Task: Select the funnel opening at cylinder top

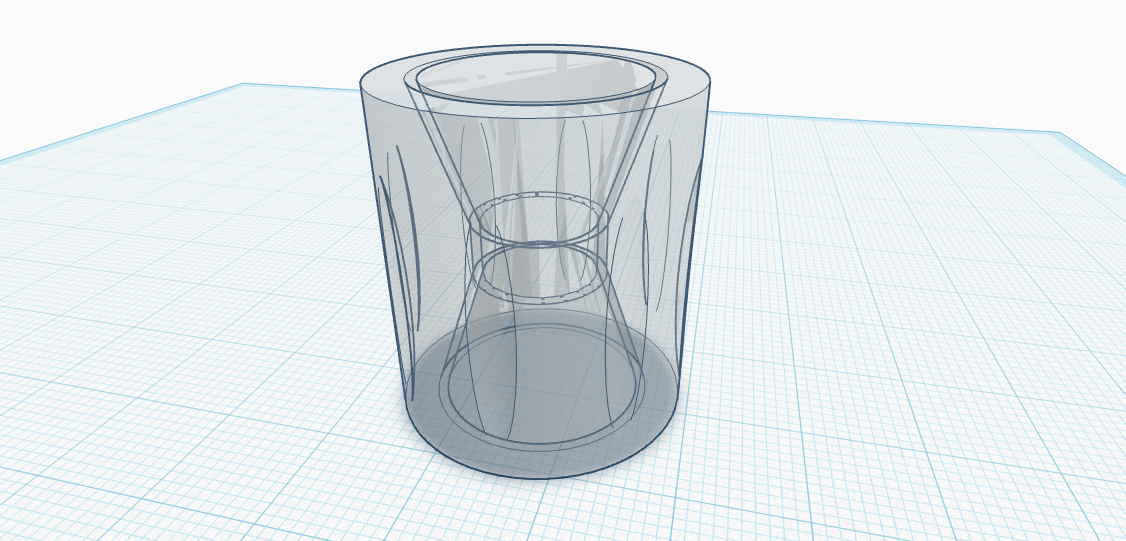Action: tap(536, 78)
